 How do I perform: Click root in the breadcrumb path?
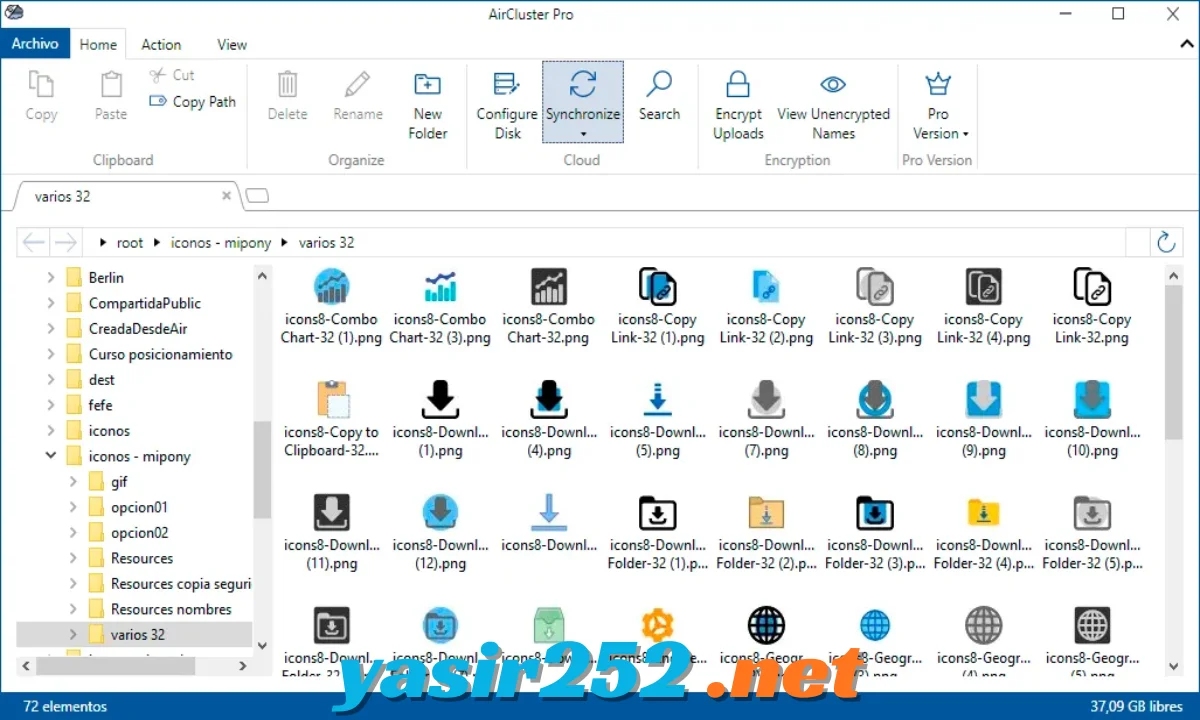coord(130,243)
